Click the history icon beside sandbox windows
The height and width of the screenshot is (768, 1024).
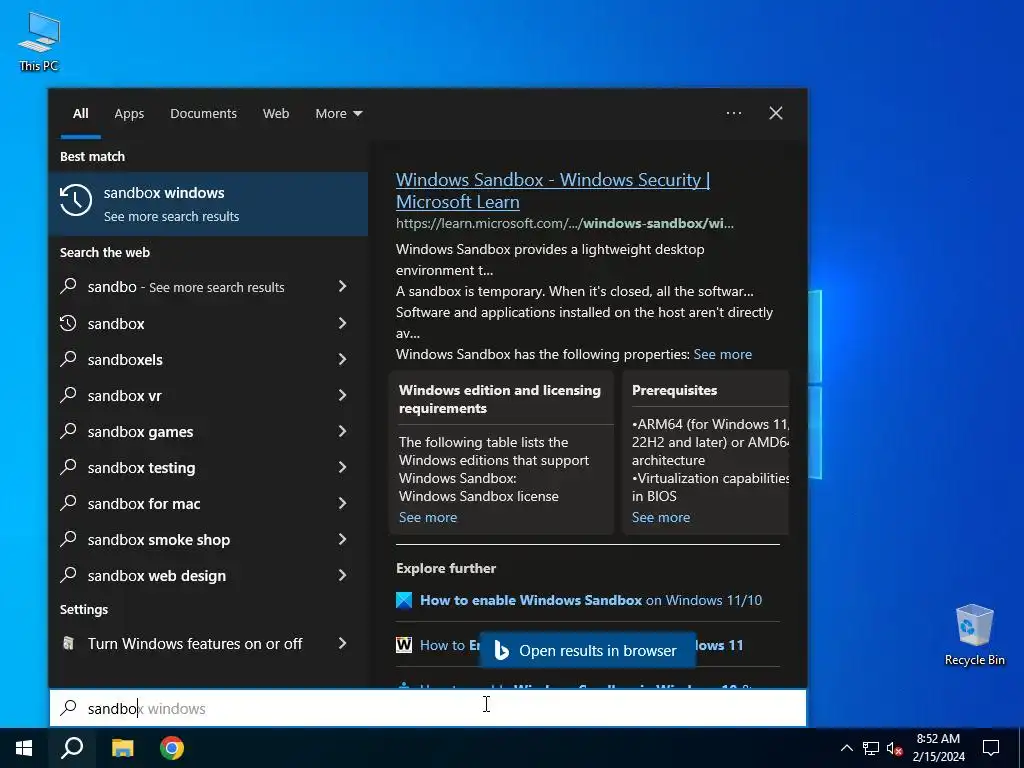76,200
